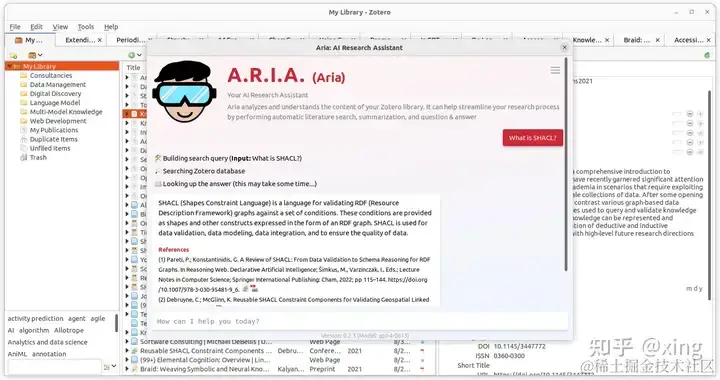Click the PDF icon after the first reference

point(253,289)
